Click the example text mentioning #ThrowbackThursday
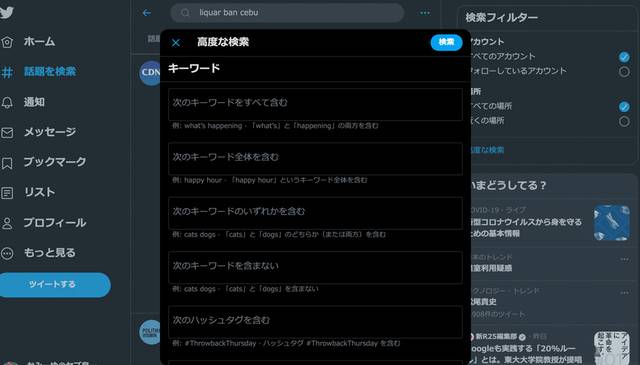Screen dimensions: 640x365 [x=286, y=343]
